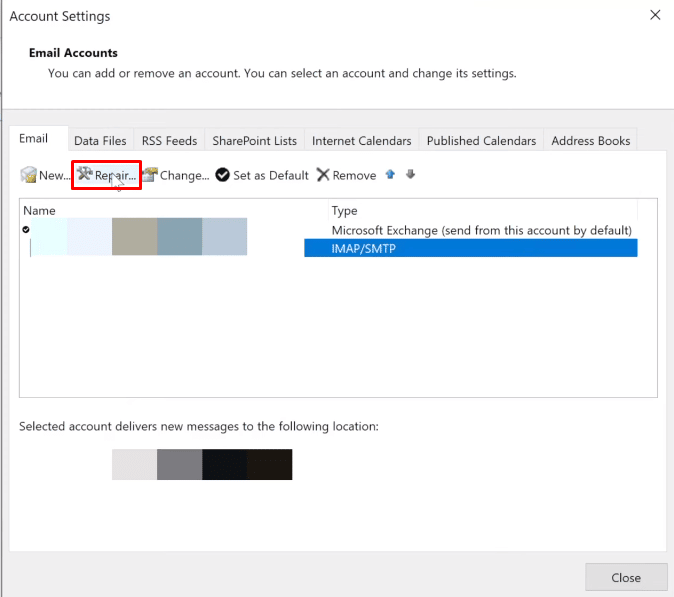Click the Change... button label
The width and height of the screenshot is (674, 597).
coord(184,175)
